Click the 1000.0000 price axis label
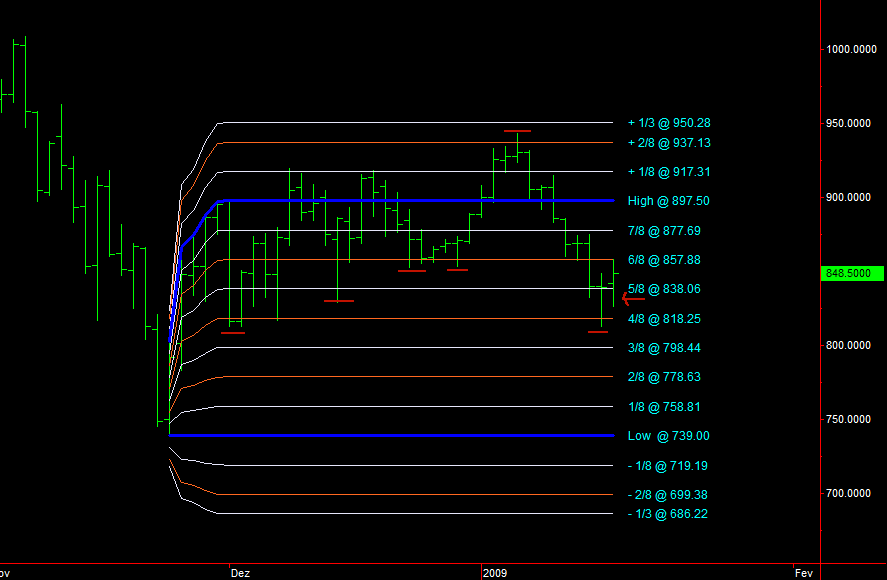Viewport: 887px width, 580px height. 849,50
